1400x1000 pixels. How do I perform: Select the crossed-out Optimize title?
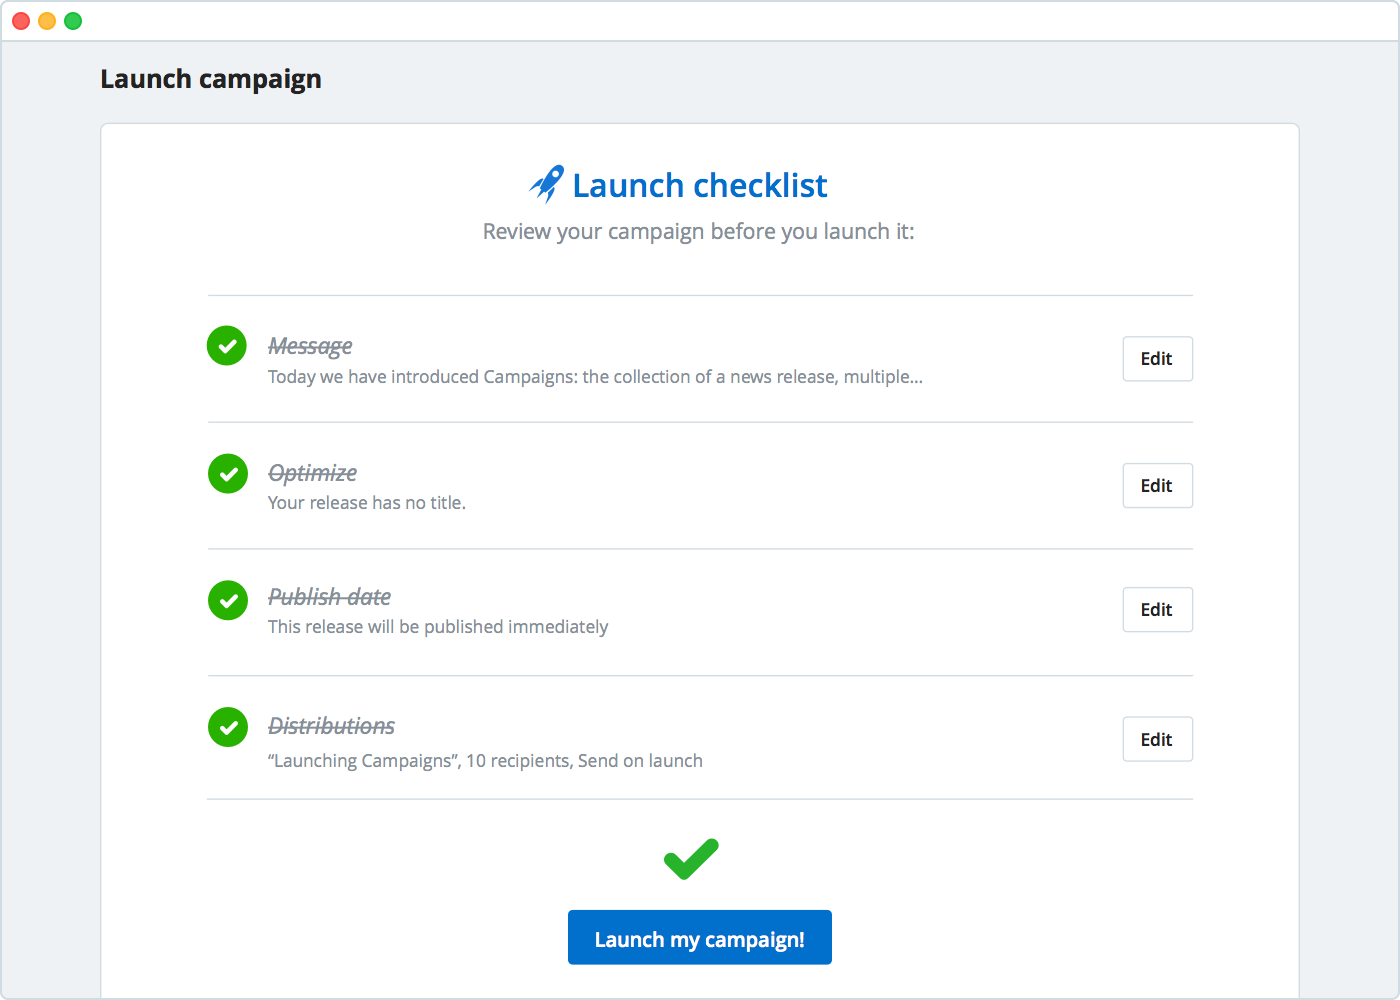click(x=312, y=473)
